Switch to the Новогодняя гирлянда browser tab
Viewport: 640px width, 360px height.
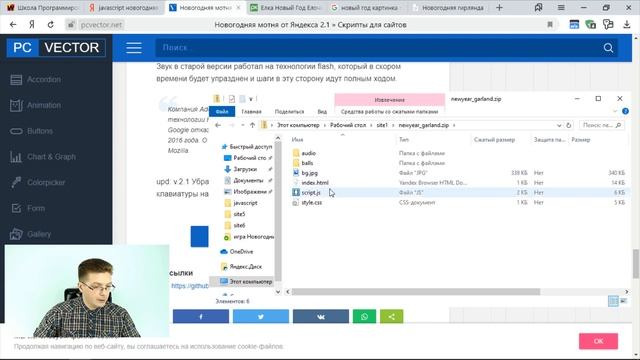pos(448,7)
